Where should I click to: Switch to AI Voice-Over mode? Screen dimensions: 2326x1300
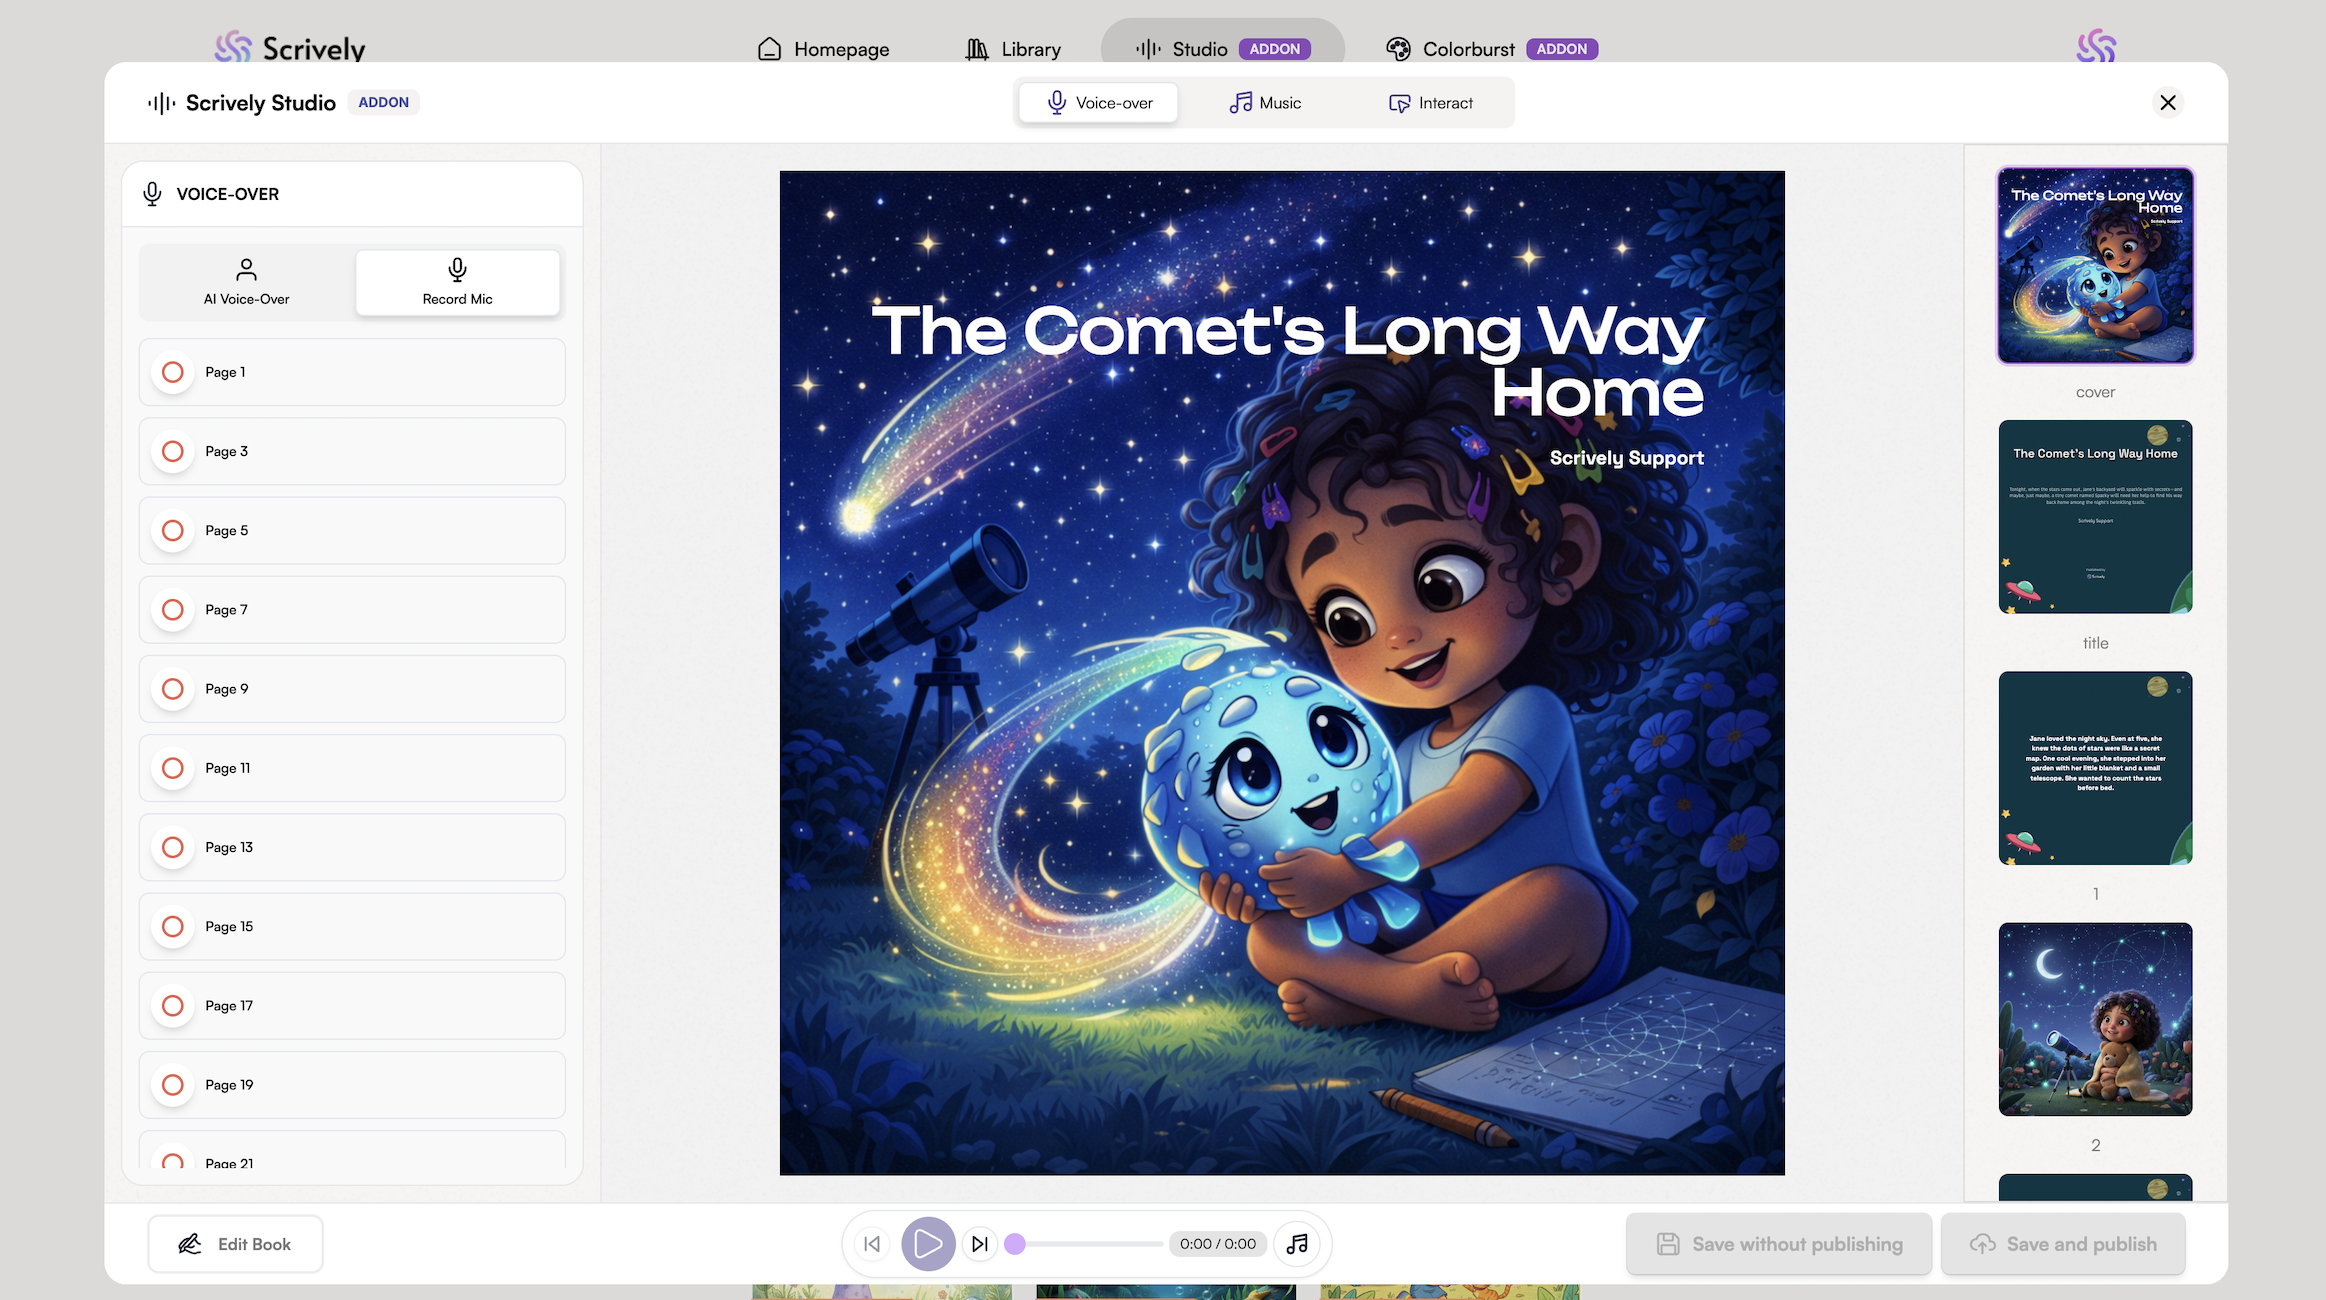tap(246, 283)
